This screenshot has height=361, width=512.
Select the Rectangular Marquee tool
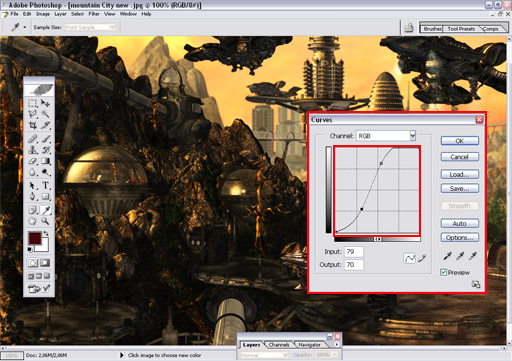32,103
